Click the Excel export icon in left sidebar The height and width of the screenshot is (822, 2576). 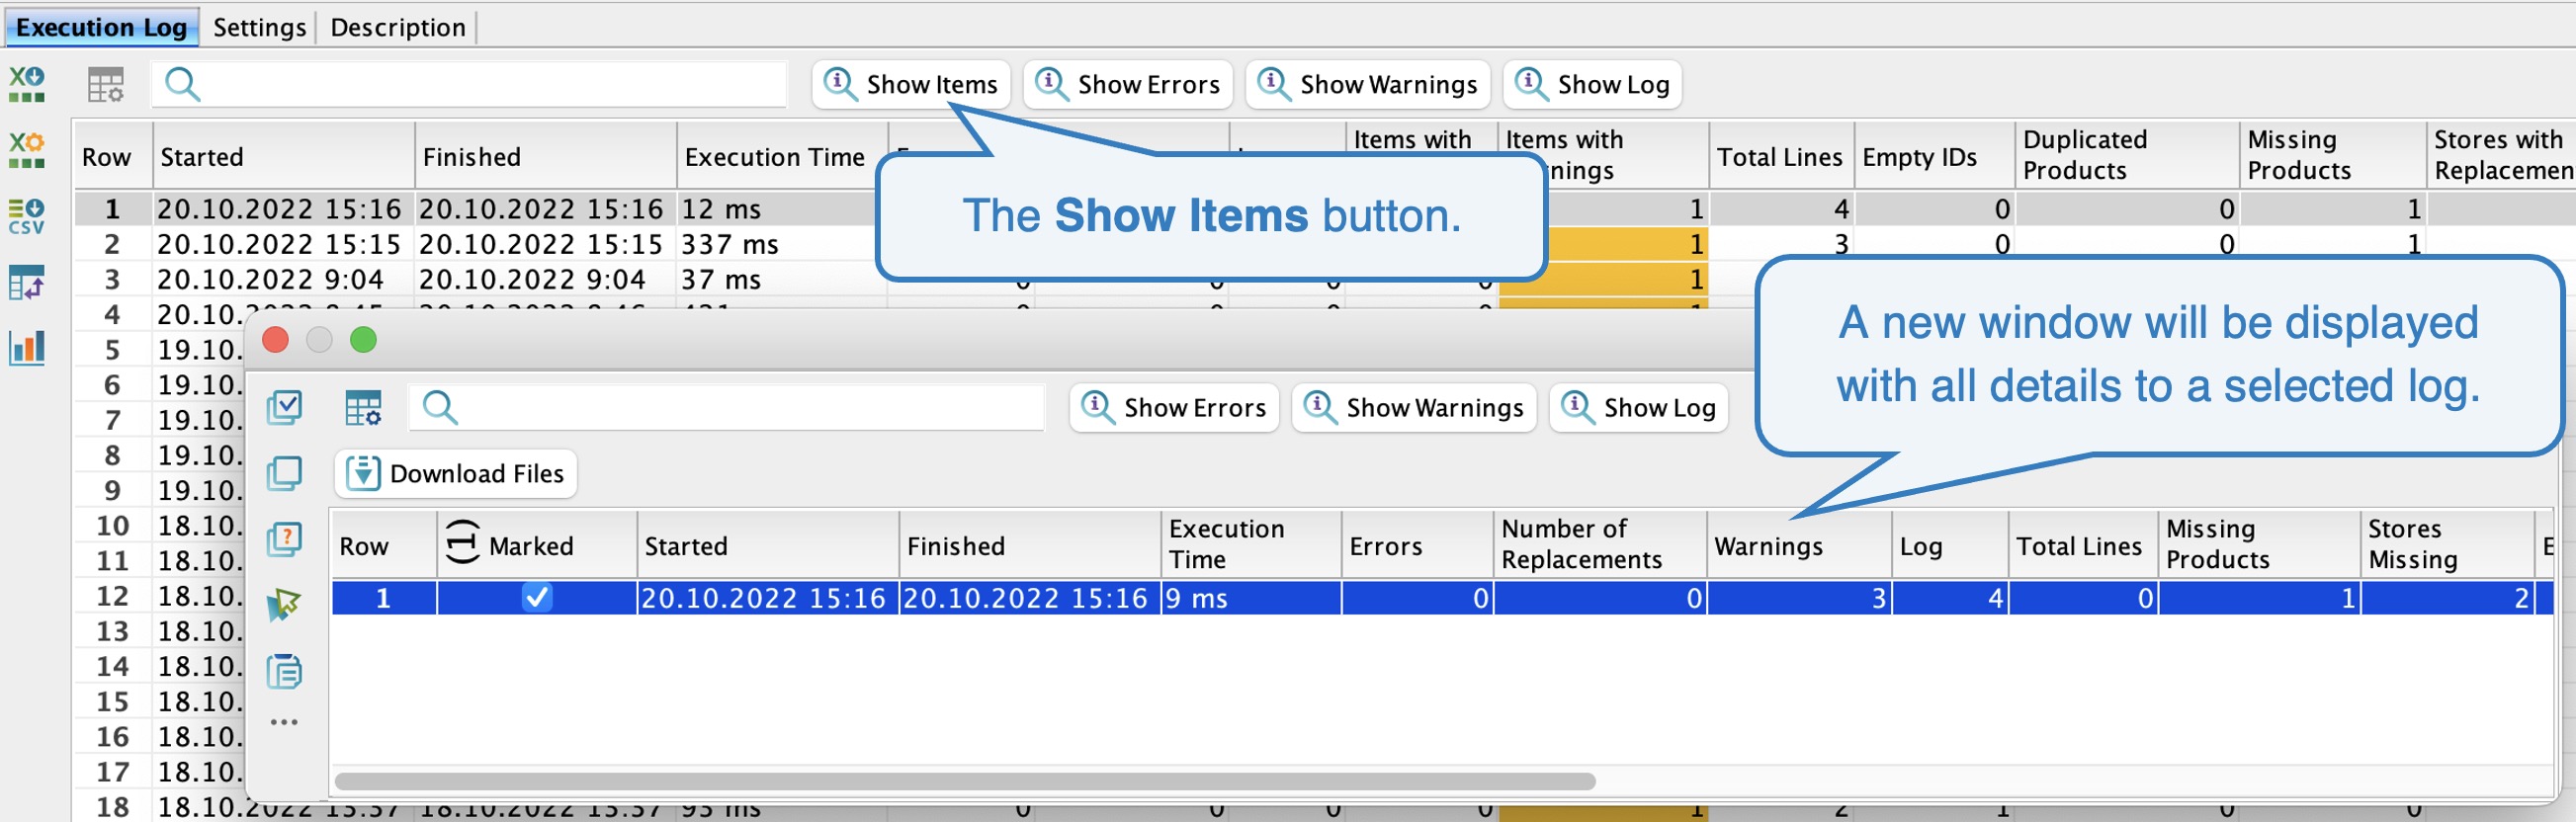tap(27, 84)
